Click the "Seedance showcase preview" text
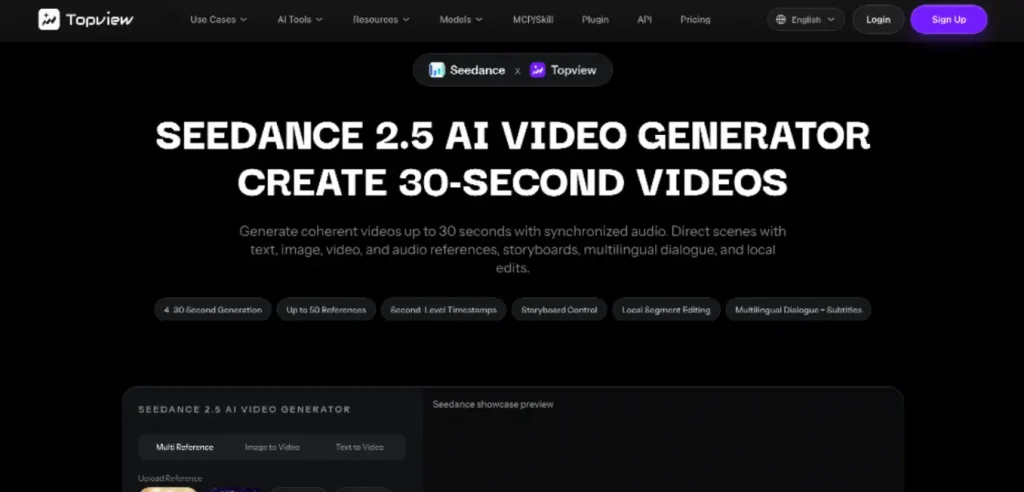Screen dimensions: 1024x492 493,404
